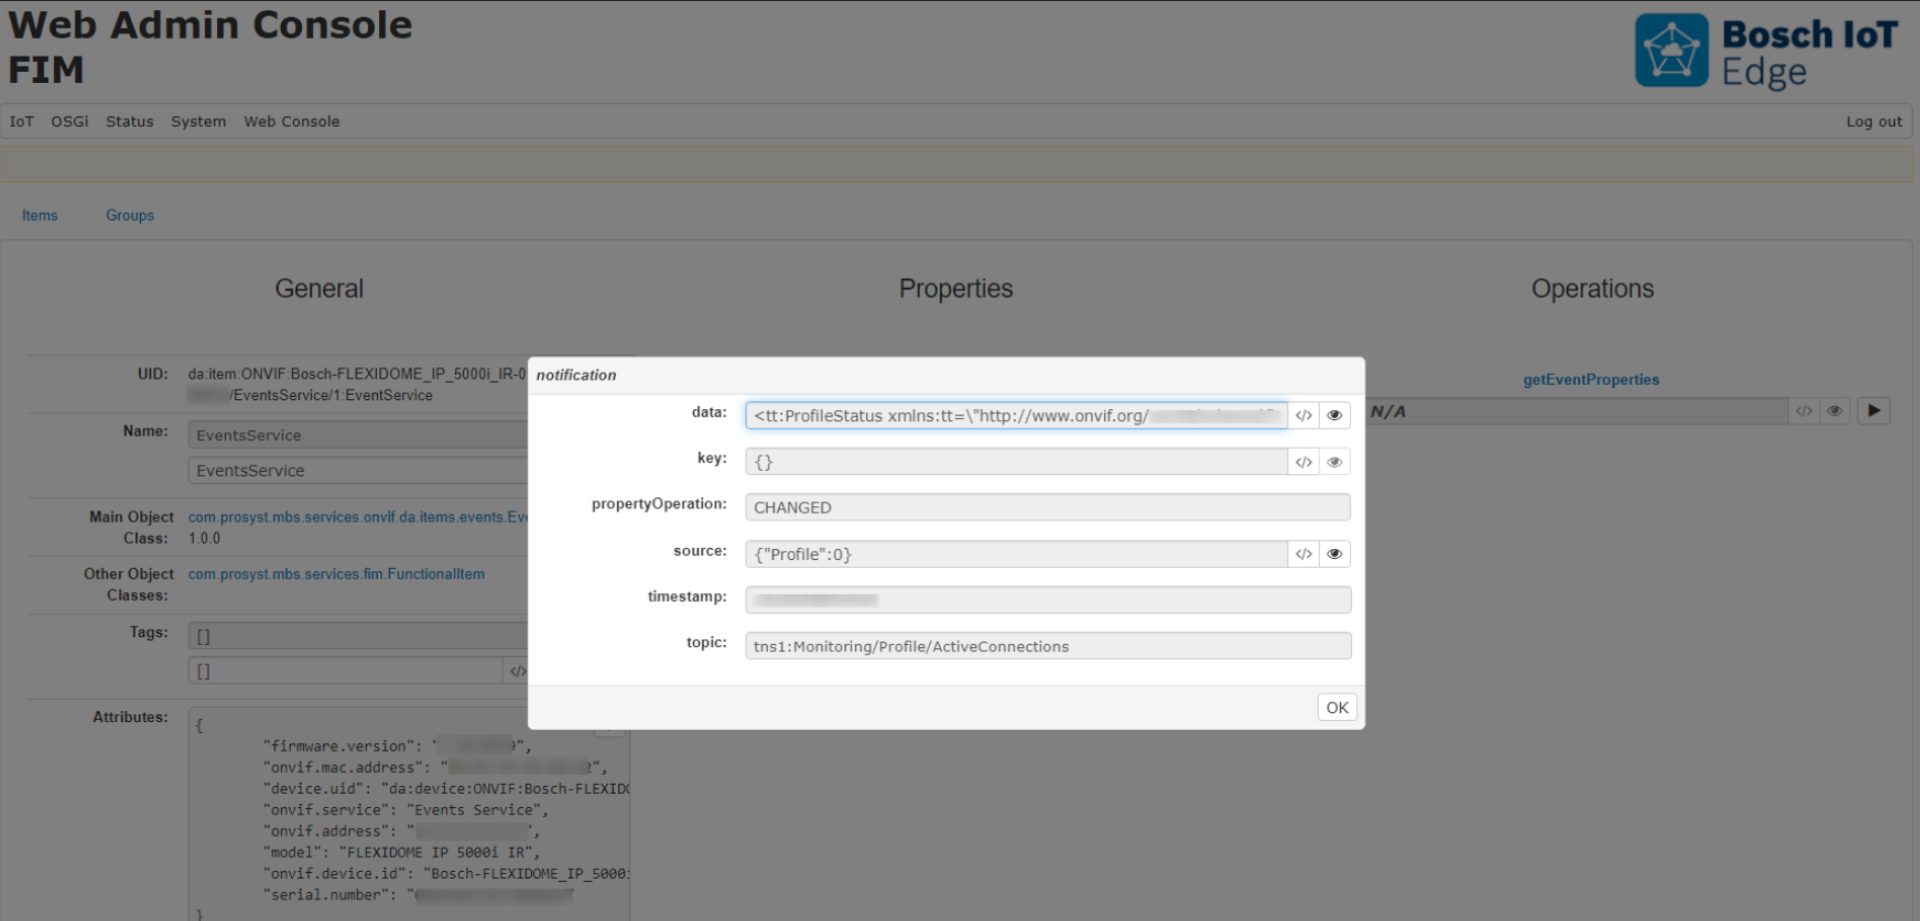The image size is (1920, 921).
Task: Open the code editor for the source field
Action: (x=1303, y=553)
